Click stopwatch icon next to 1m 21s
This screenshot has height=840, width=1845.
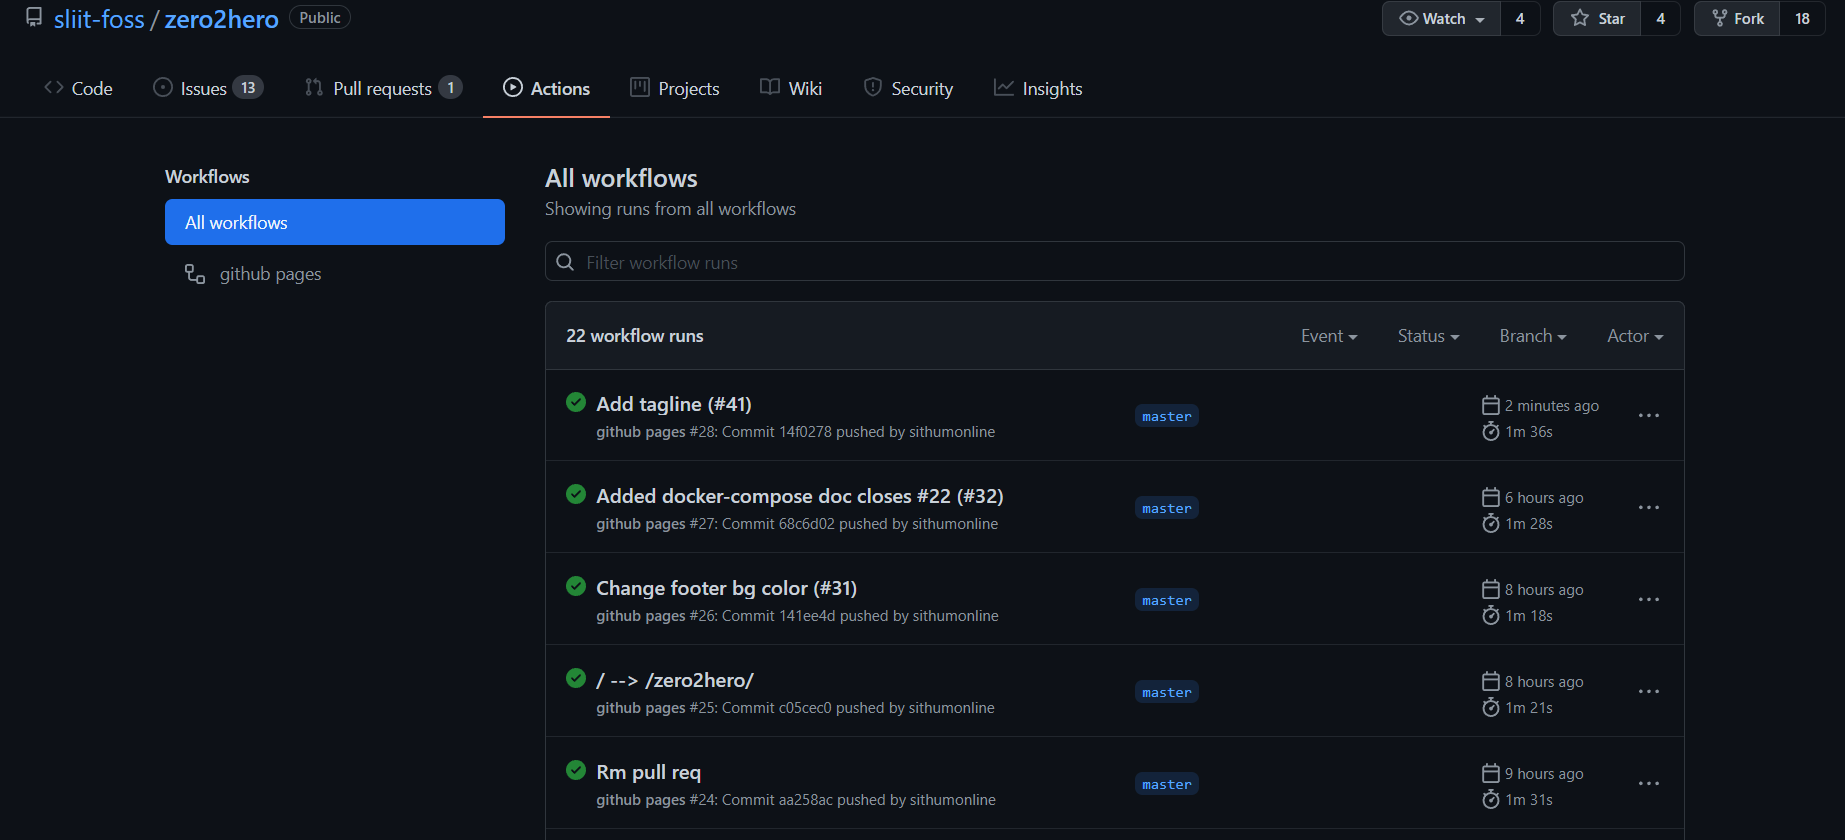pyautogui.click(x=1491, y=707)
